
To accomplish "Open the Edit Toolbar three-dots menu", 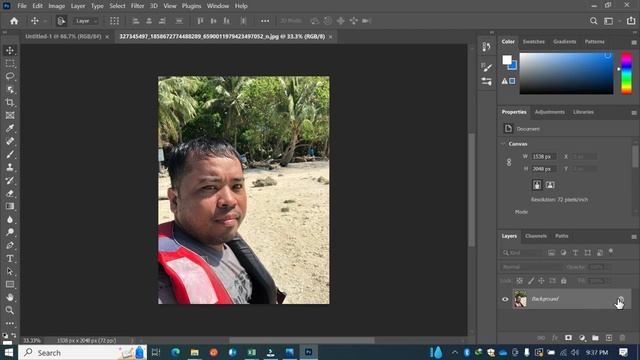I will point(10,323).
